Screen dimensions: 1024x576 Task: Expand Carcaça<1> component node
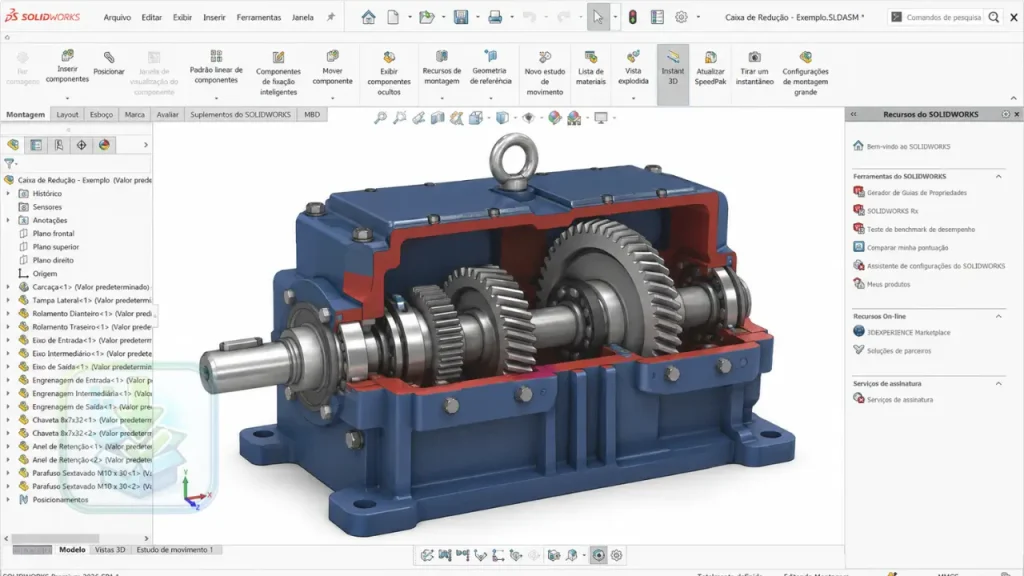click(8, 287)
